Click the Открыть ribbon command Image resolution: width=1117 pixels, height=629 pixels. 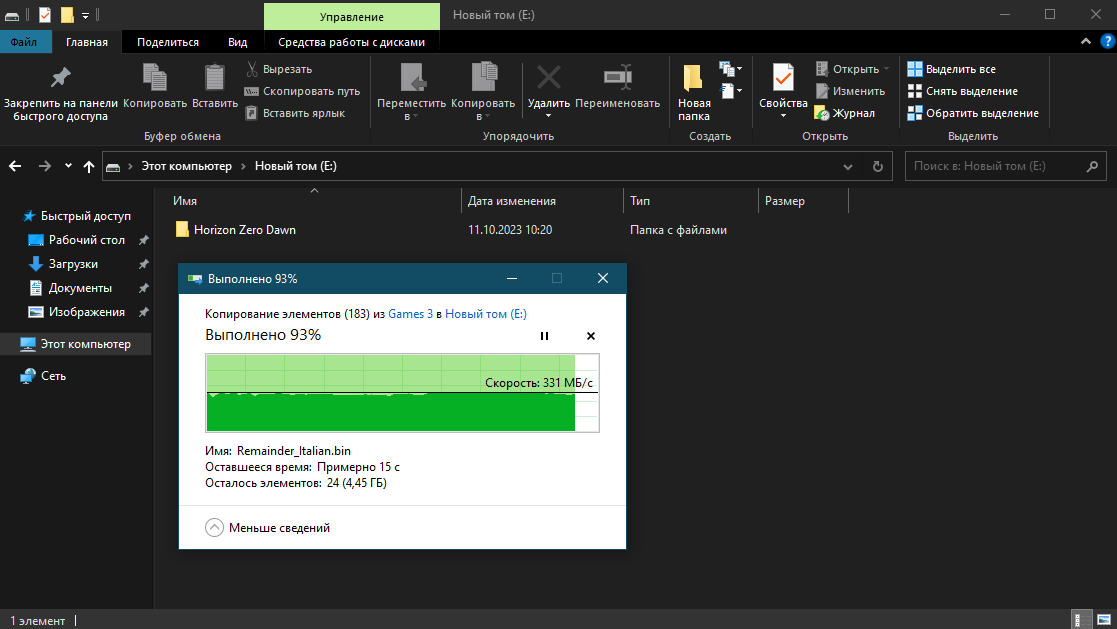pos(852,69)
